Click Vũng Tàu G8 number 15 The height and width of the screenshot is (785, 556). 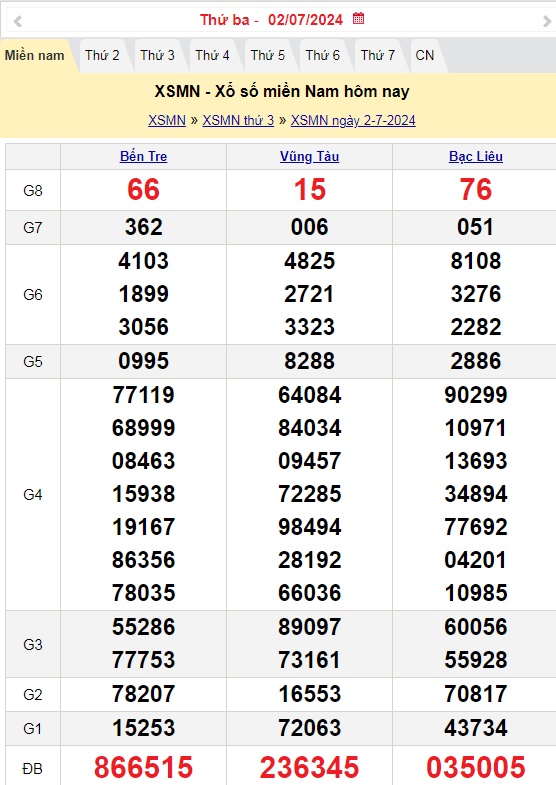pos(310,190)
